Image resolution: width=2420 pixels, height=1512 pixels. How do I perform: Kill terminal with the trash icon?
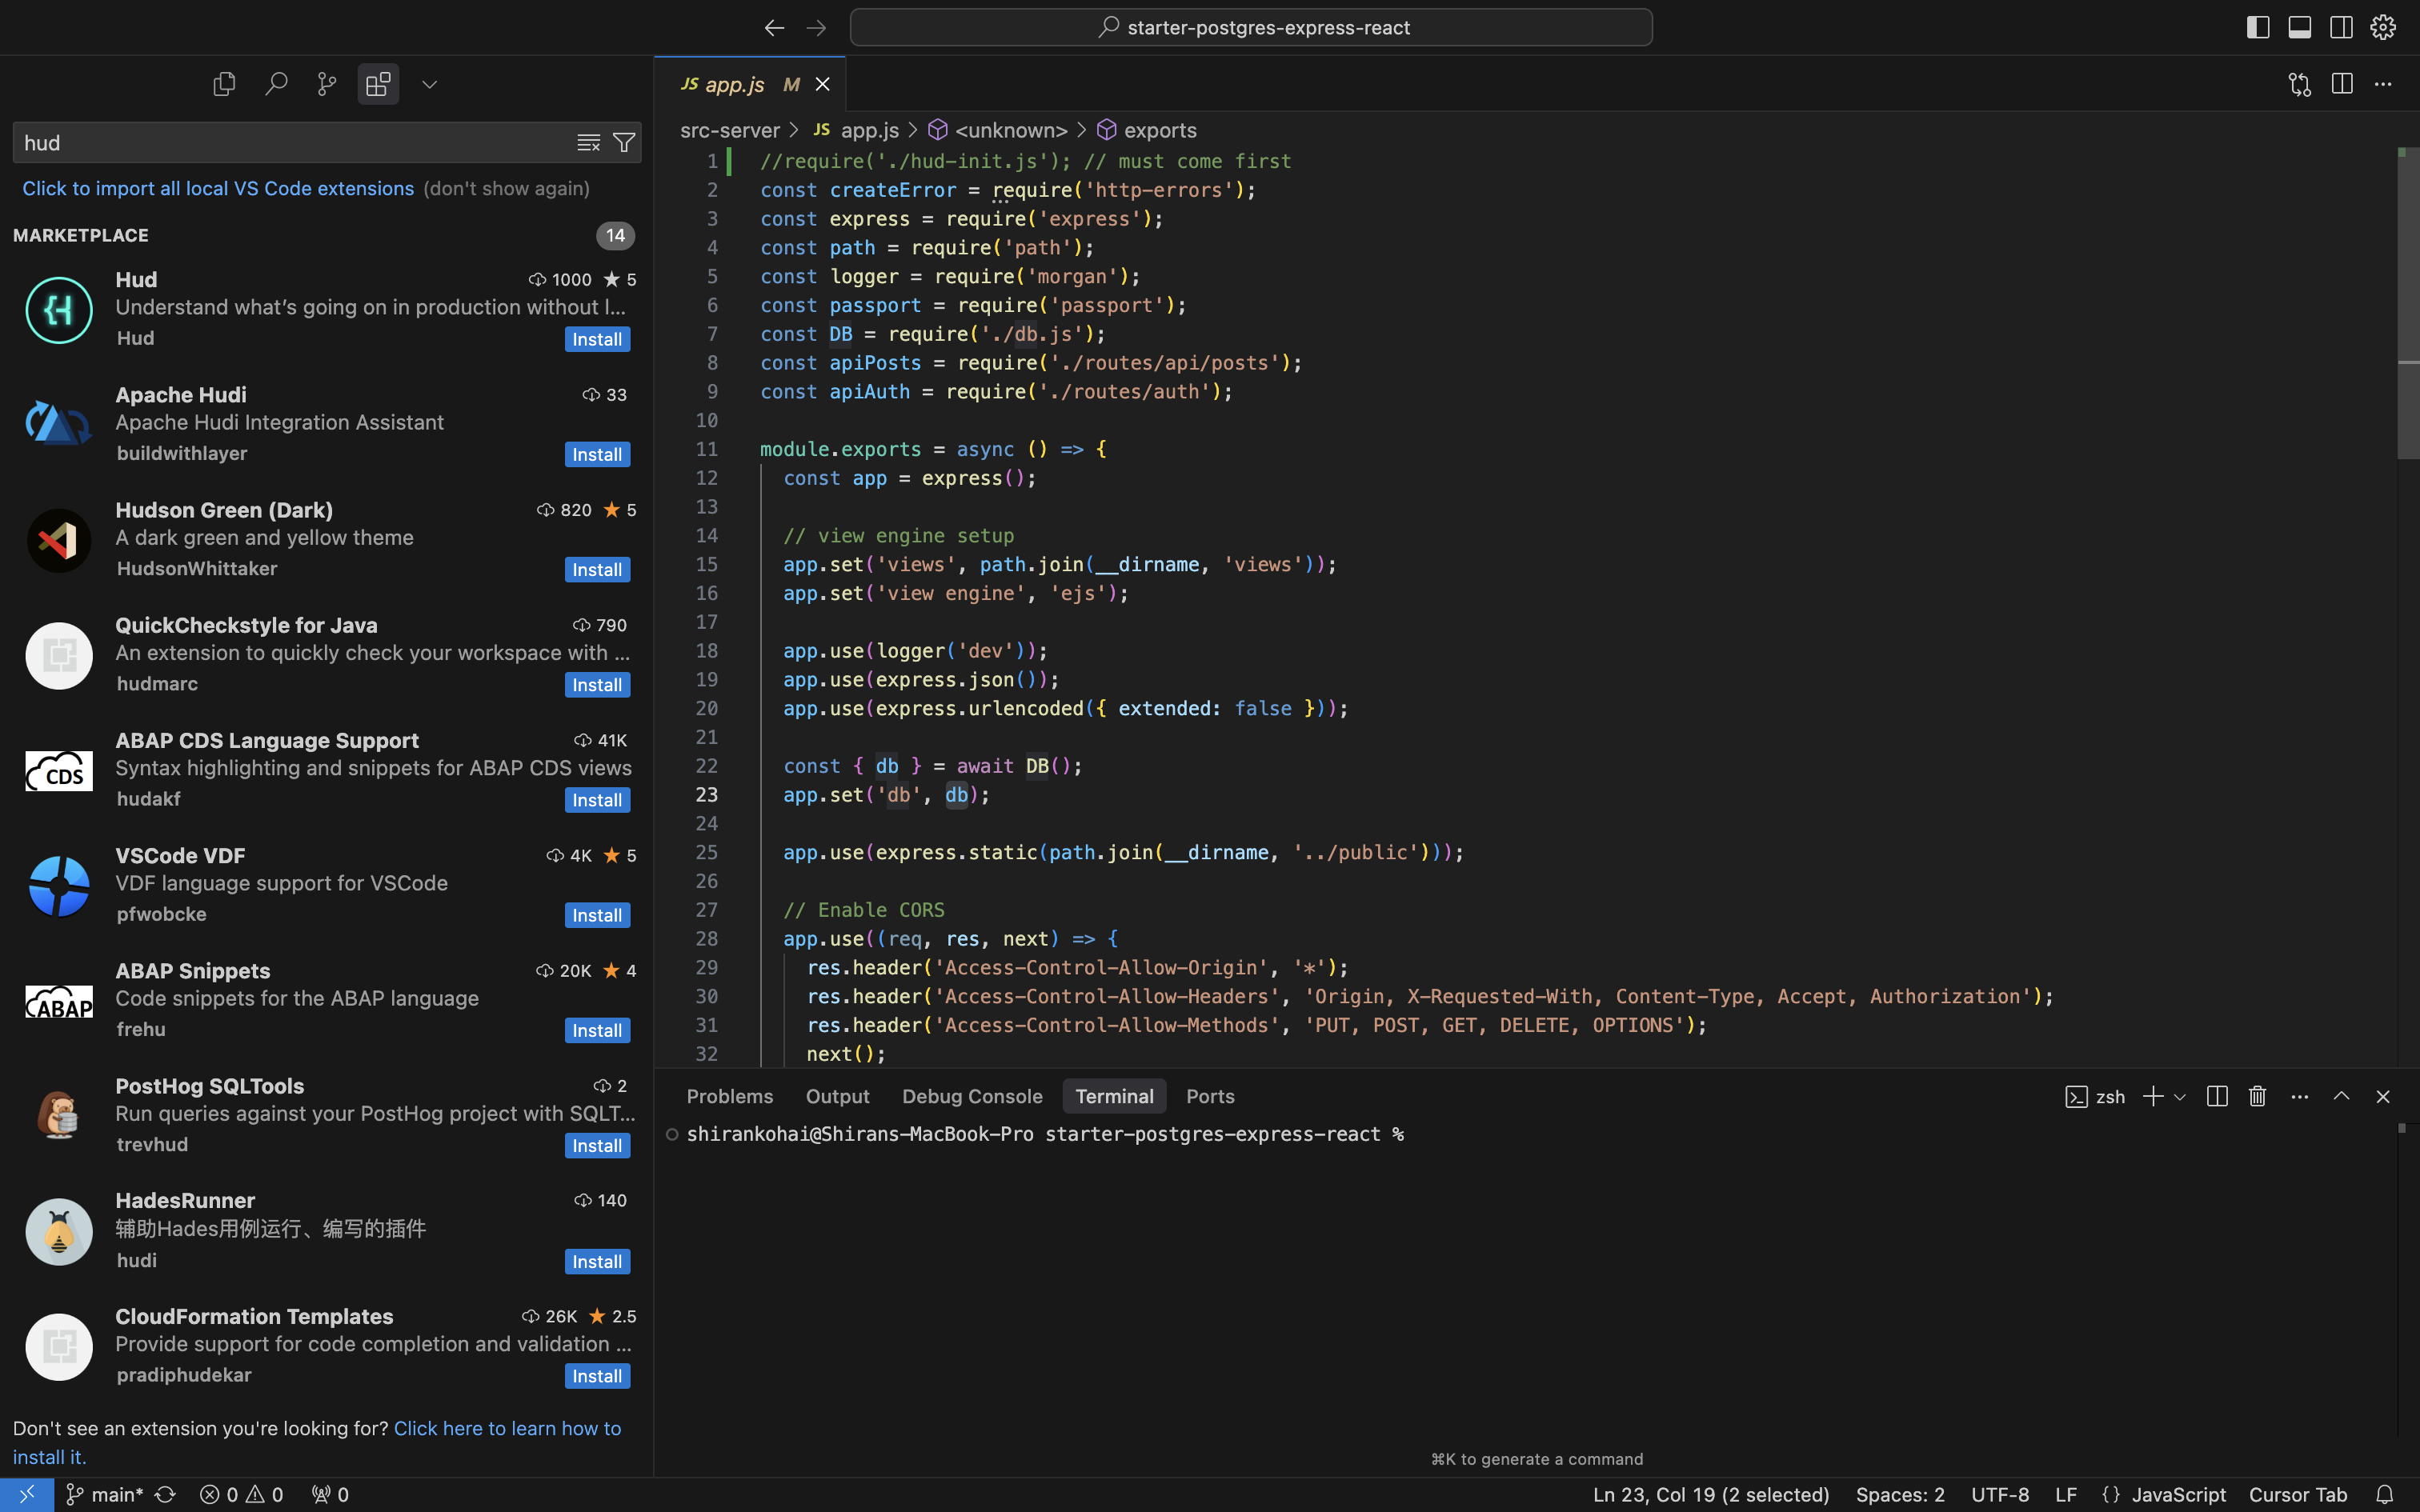coord(2257,1096)
